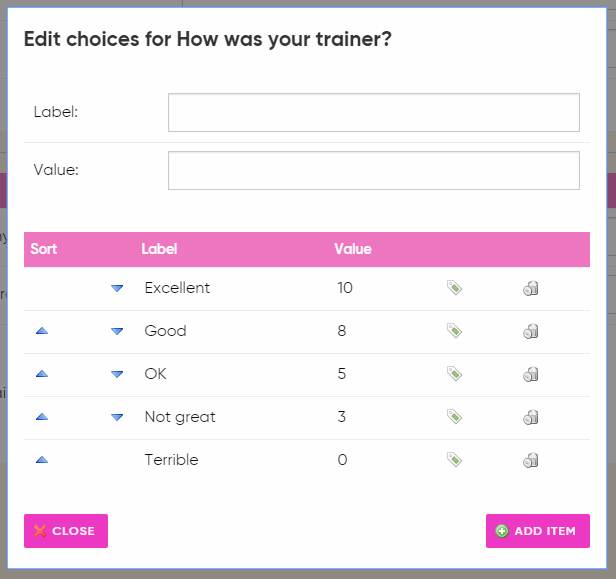Image resolution: width=616 pixels, height=579 pixels.
Task: Focus the Value text input field
Action: coord(373,170)
